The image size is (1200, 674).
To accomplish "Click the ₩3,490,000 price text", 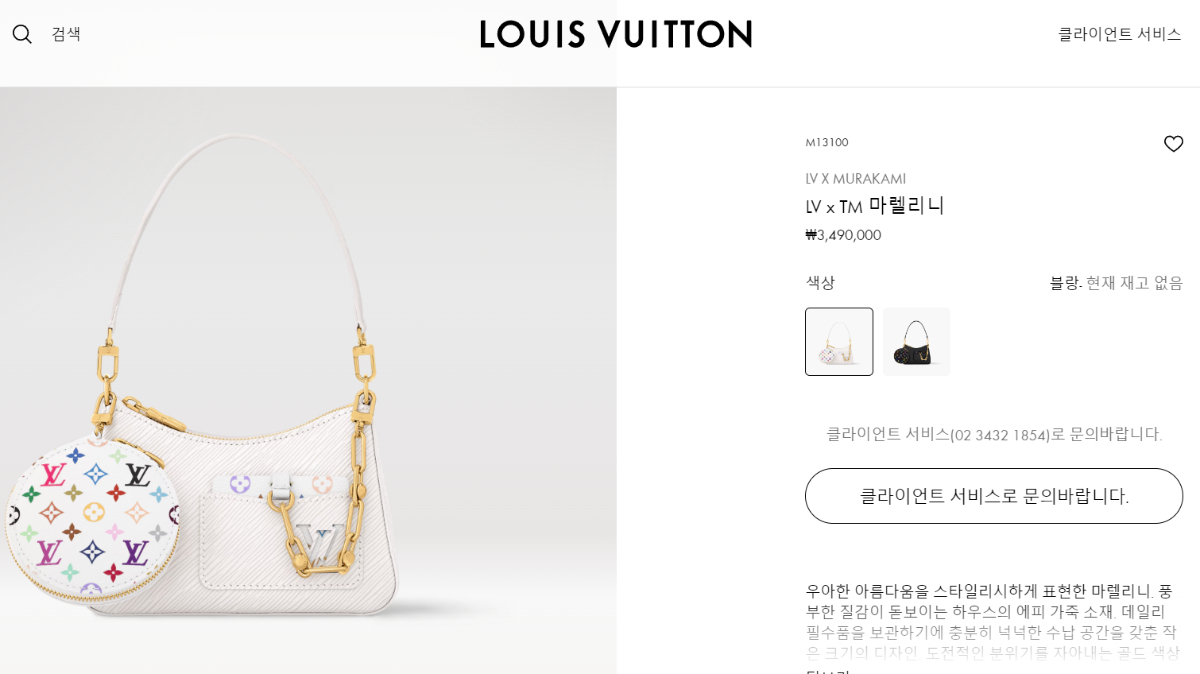I will [843, 235].
